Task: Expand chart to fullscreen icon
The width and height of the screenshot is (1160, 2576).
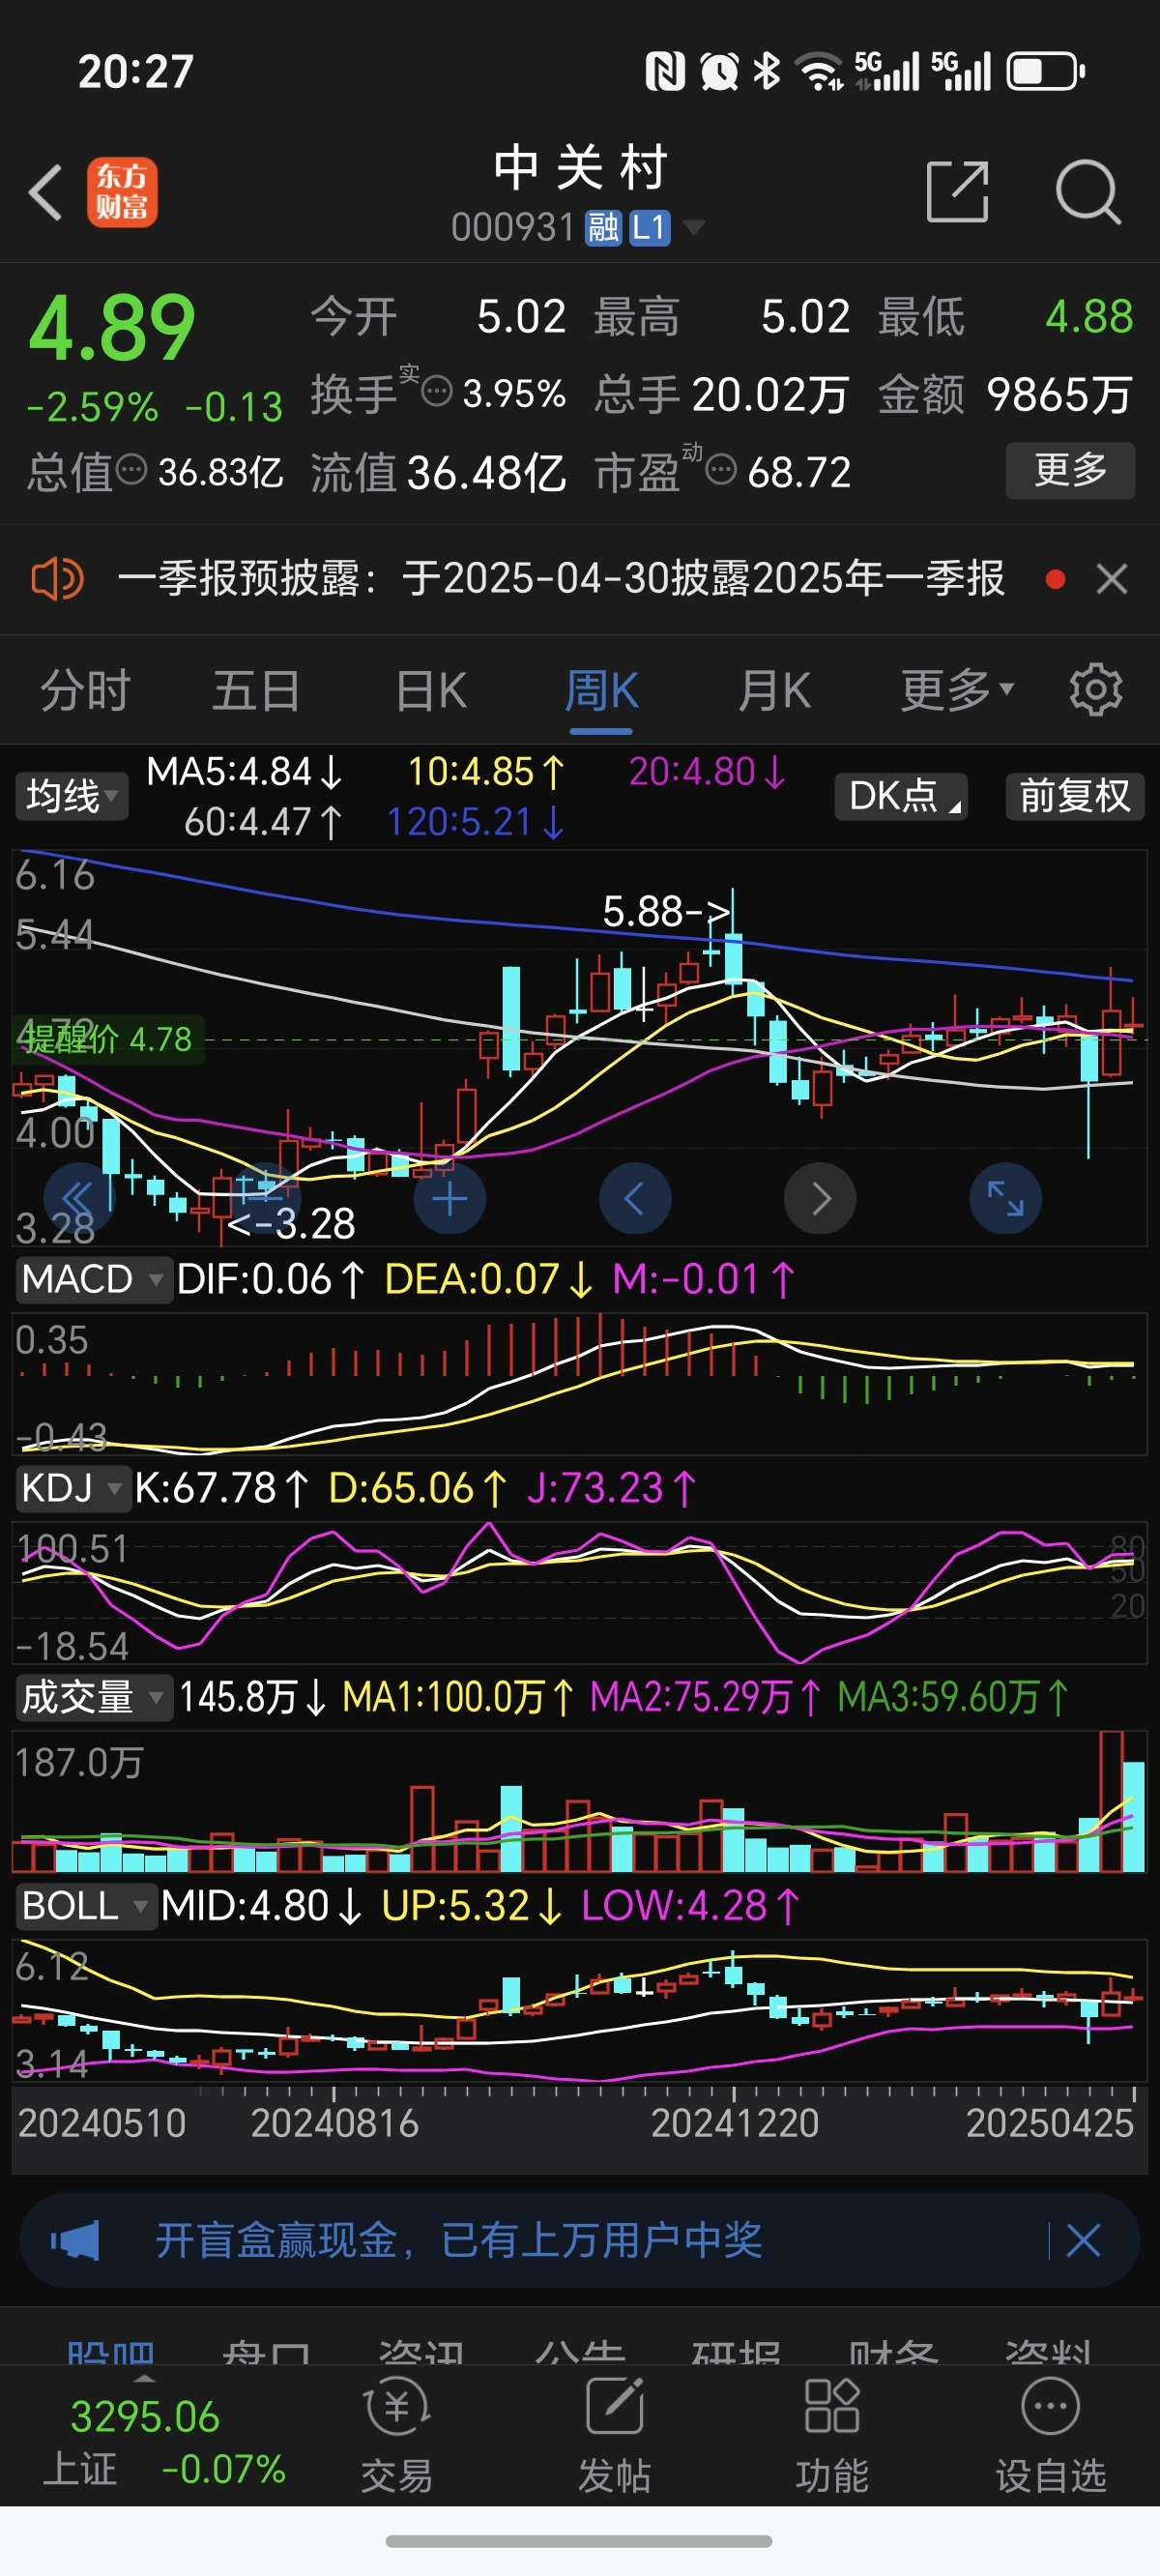Action: 1005,1198
